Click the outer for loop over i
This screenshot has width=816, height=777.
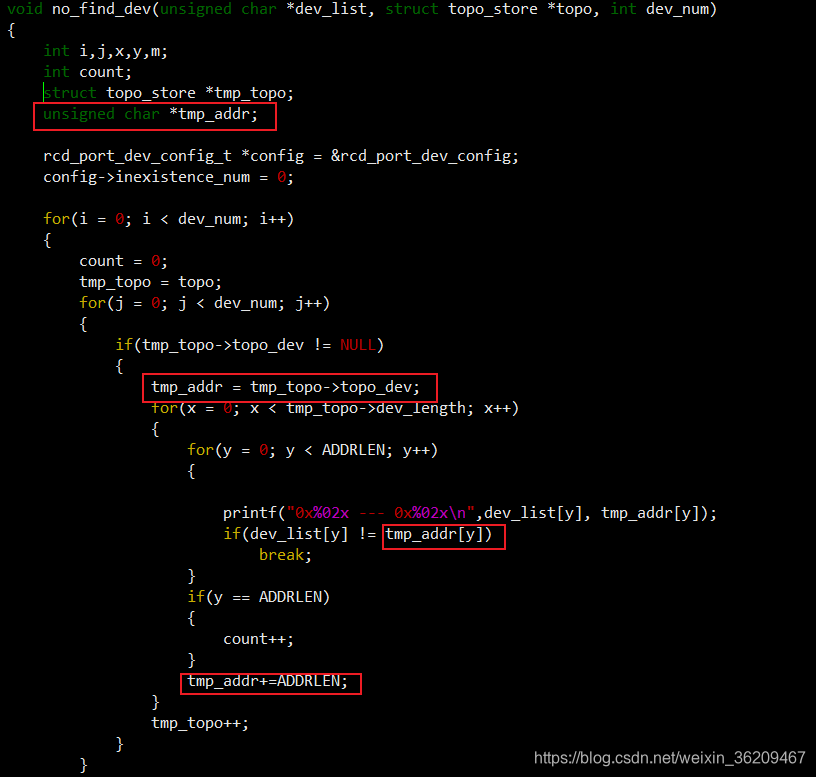(169, 219)
